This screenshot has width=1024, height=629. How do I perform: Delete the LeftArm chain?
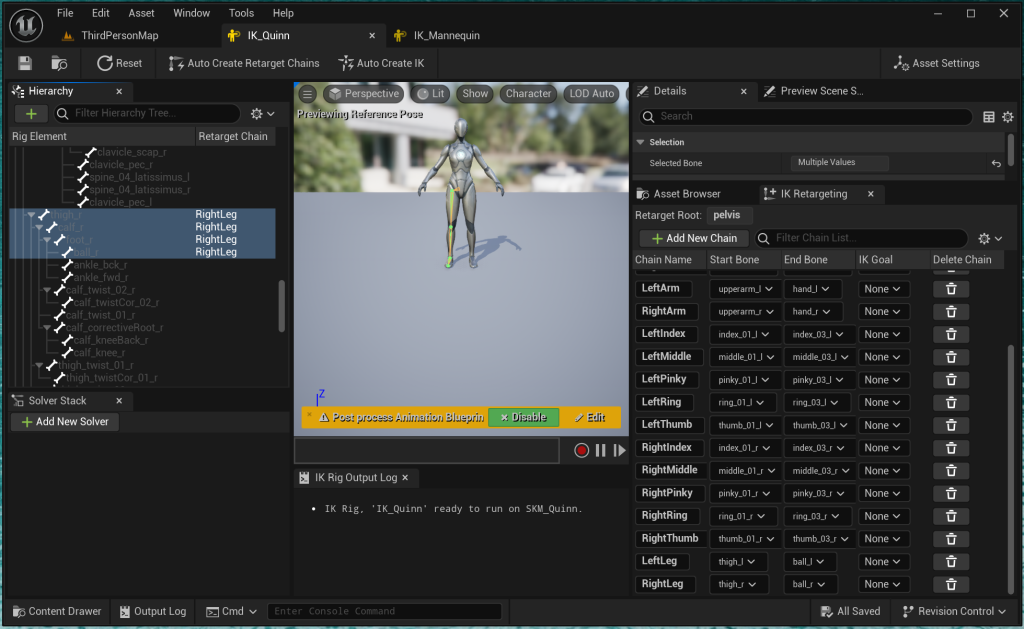[951, 289]
